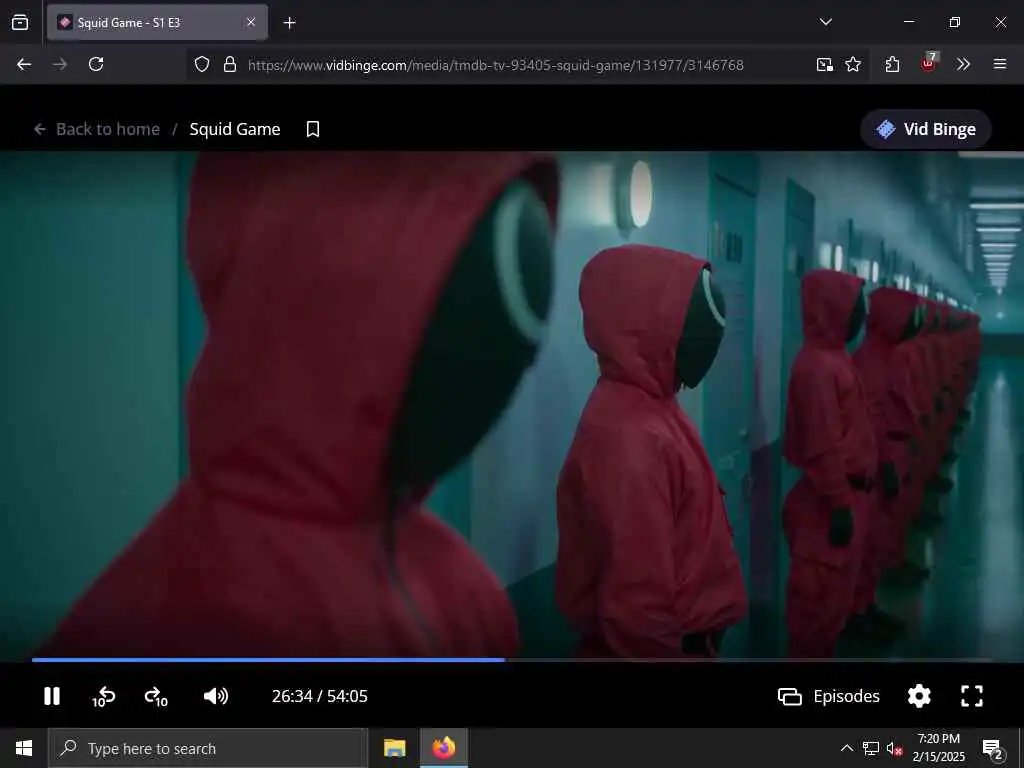
Task: Open the network status tray icon
Action: click(871, 748)
